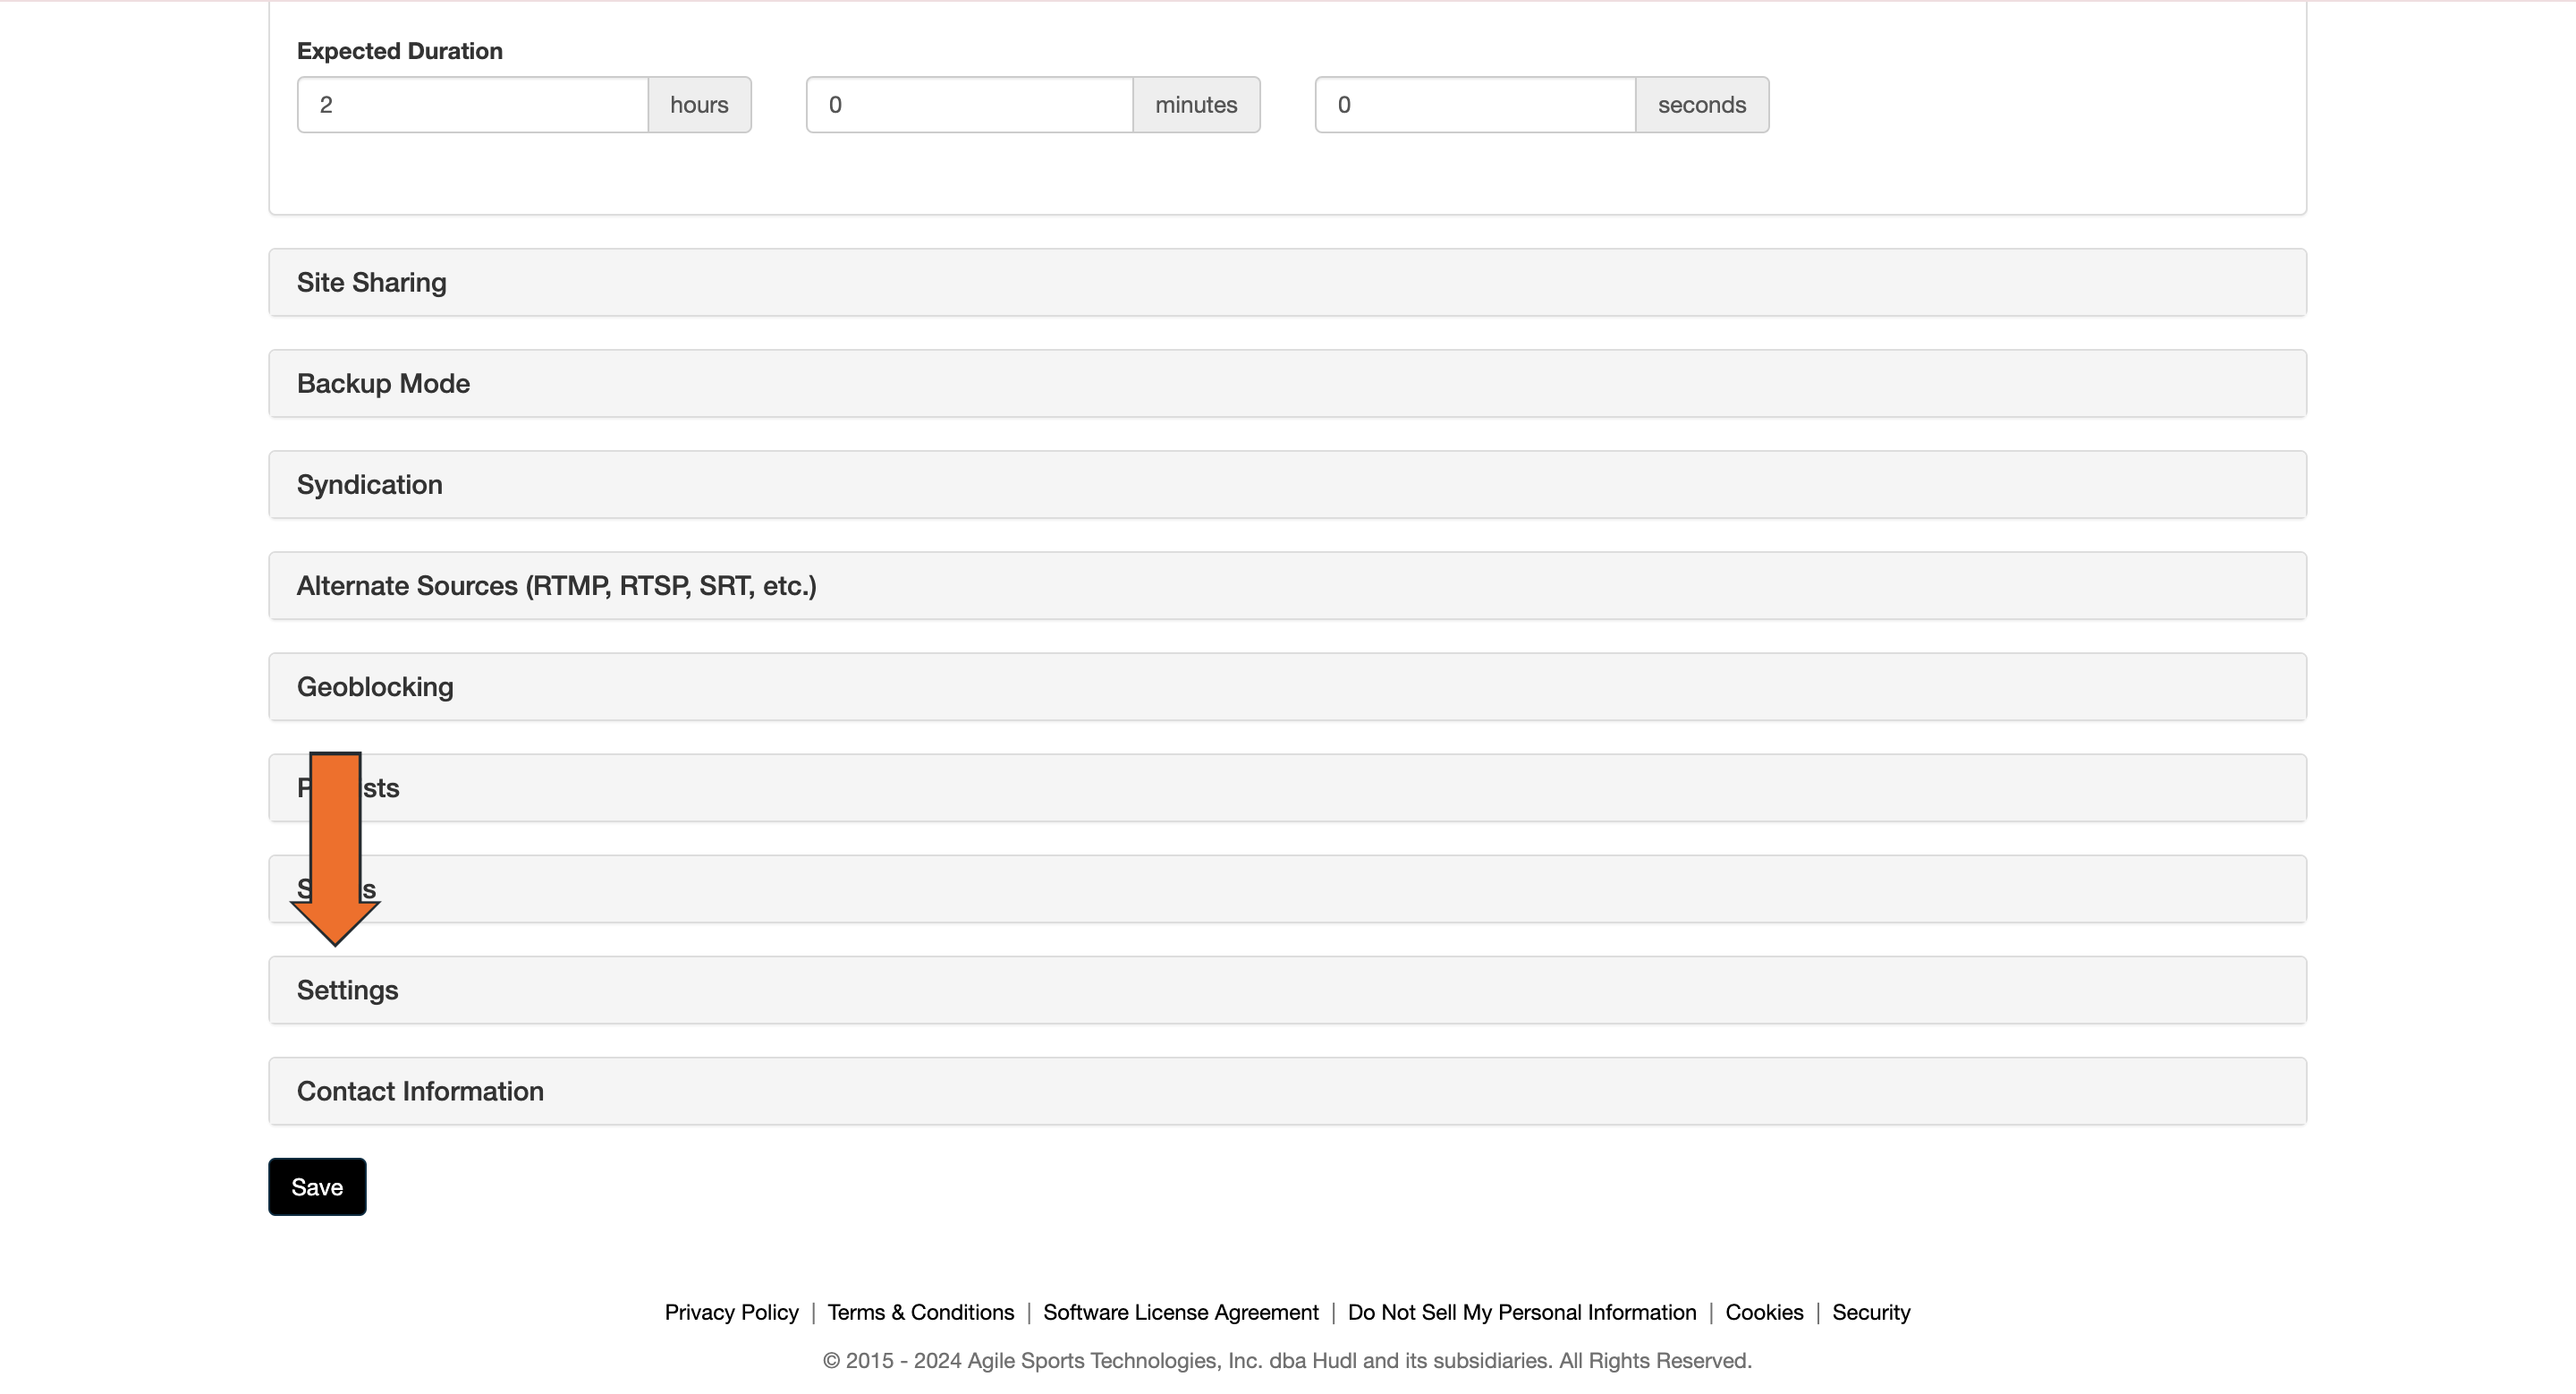The width and height of the screenshot is (2576, 1394).
Task: Click the 'Expected Duration' label
Action: coord(399,50)
